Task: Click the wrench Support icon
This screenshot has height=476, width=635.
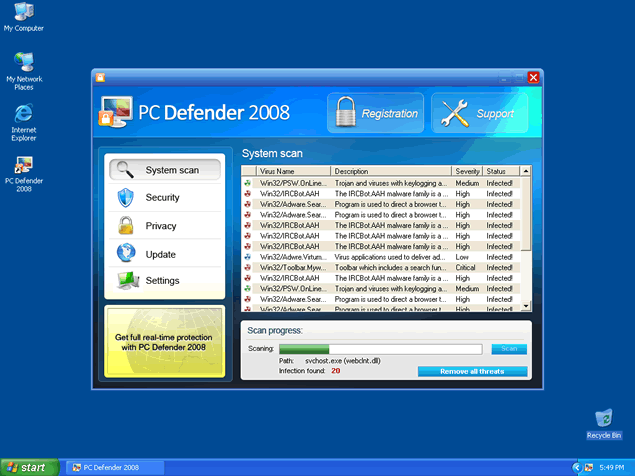Action: 456,114
